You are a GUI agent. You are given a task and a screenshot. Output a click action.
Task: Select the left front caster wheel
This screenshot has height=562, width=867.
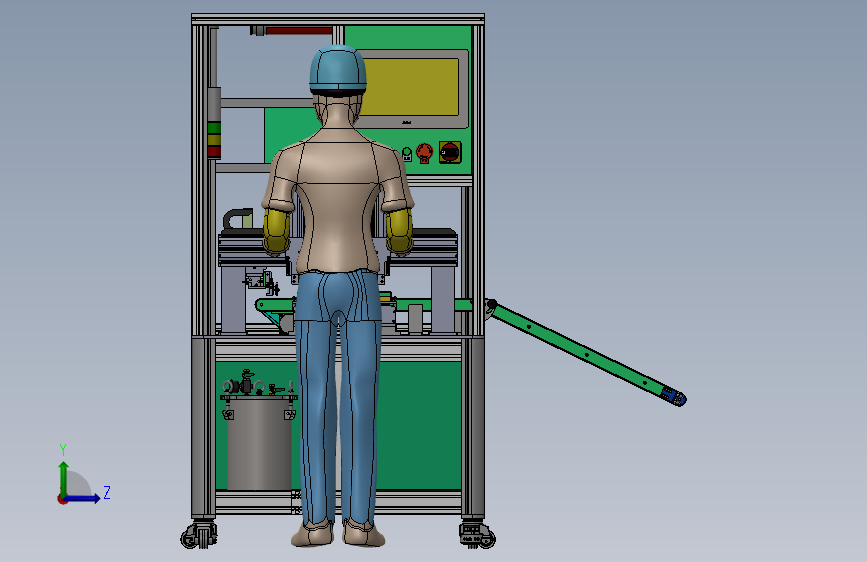coord(199,535)
